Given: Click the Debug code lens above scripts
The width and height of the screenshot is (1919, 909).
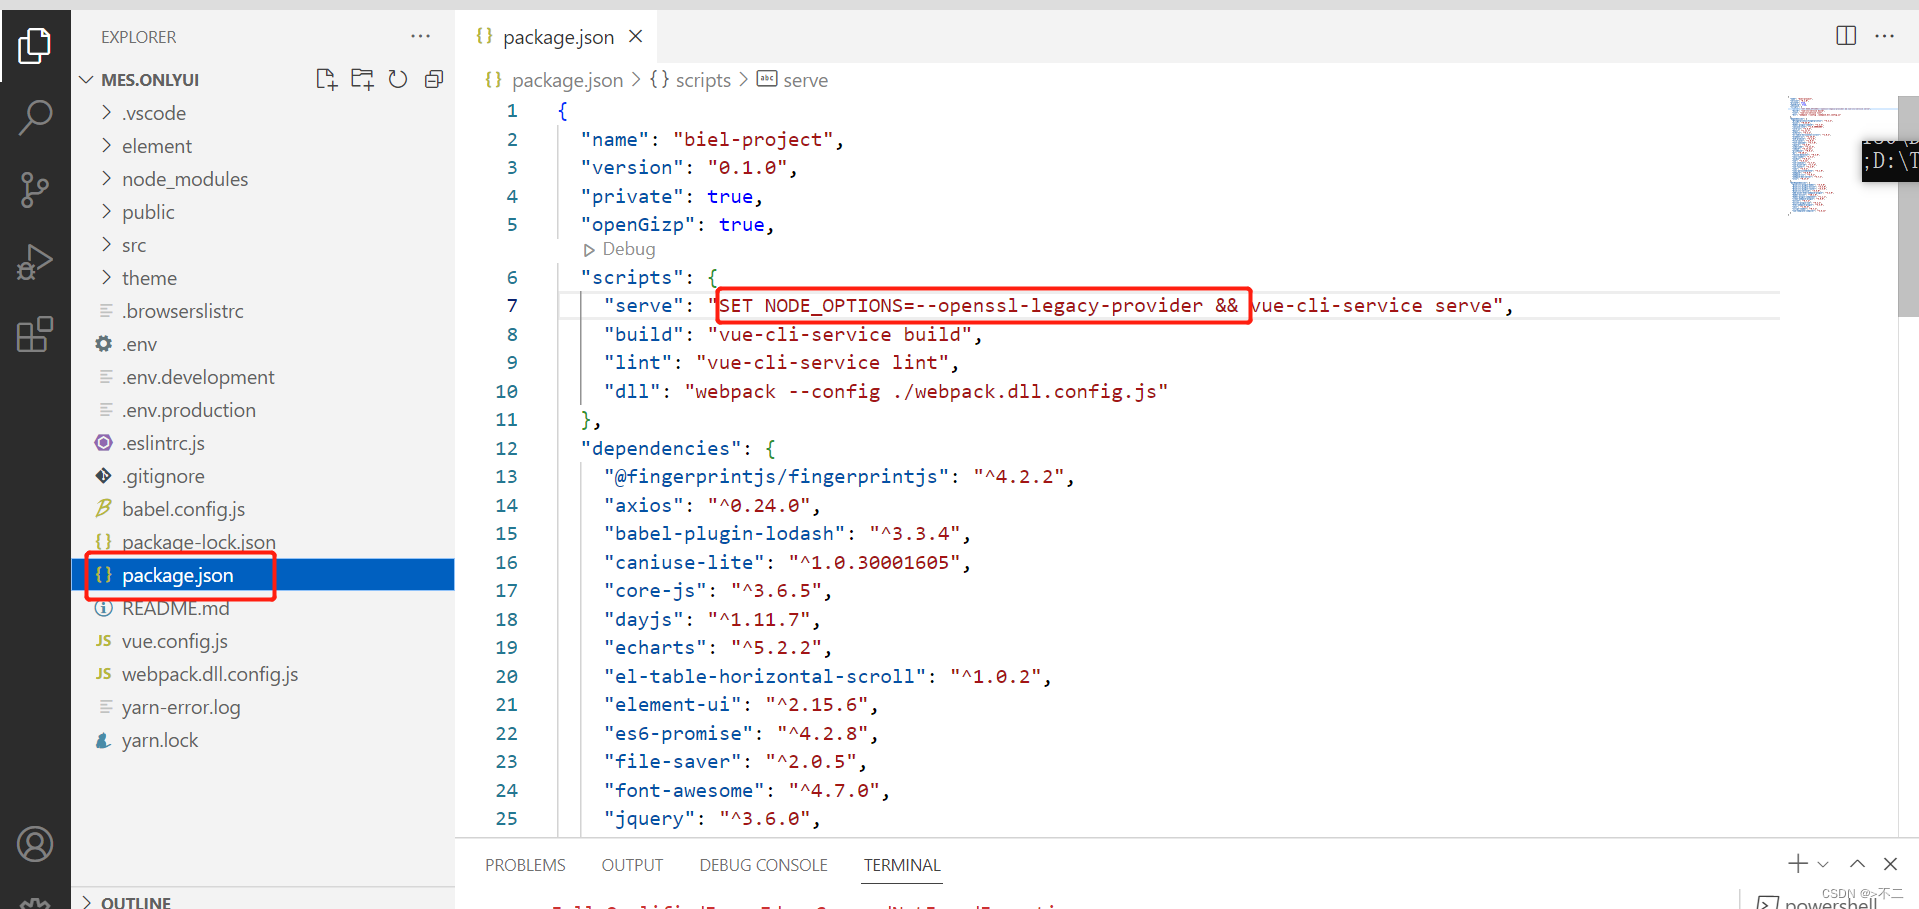Looking at the screenshot, I should (x=628, y=249).
